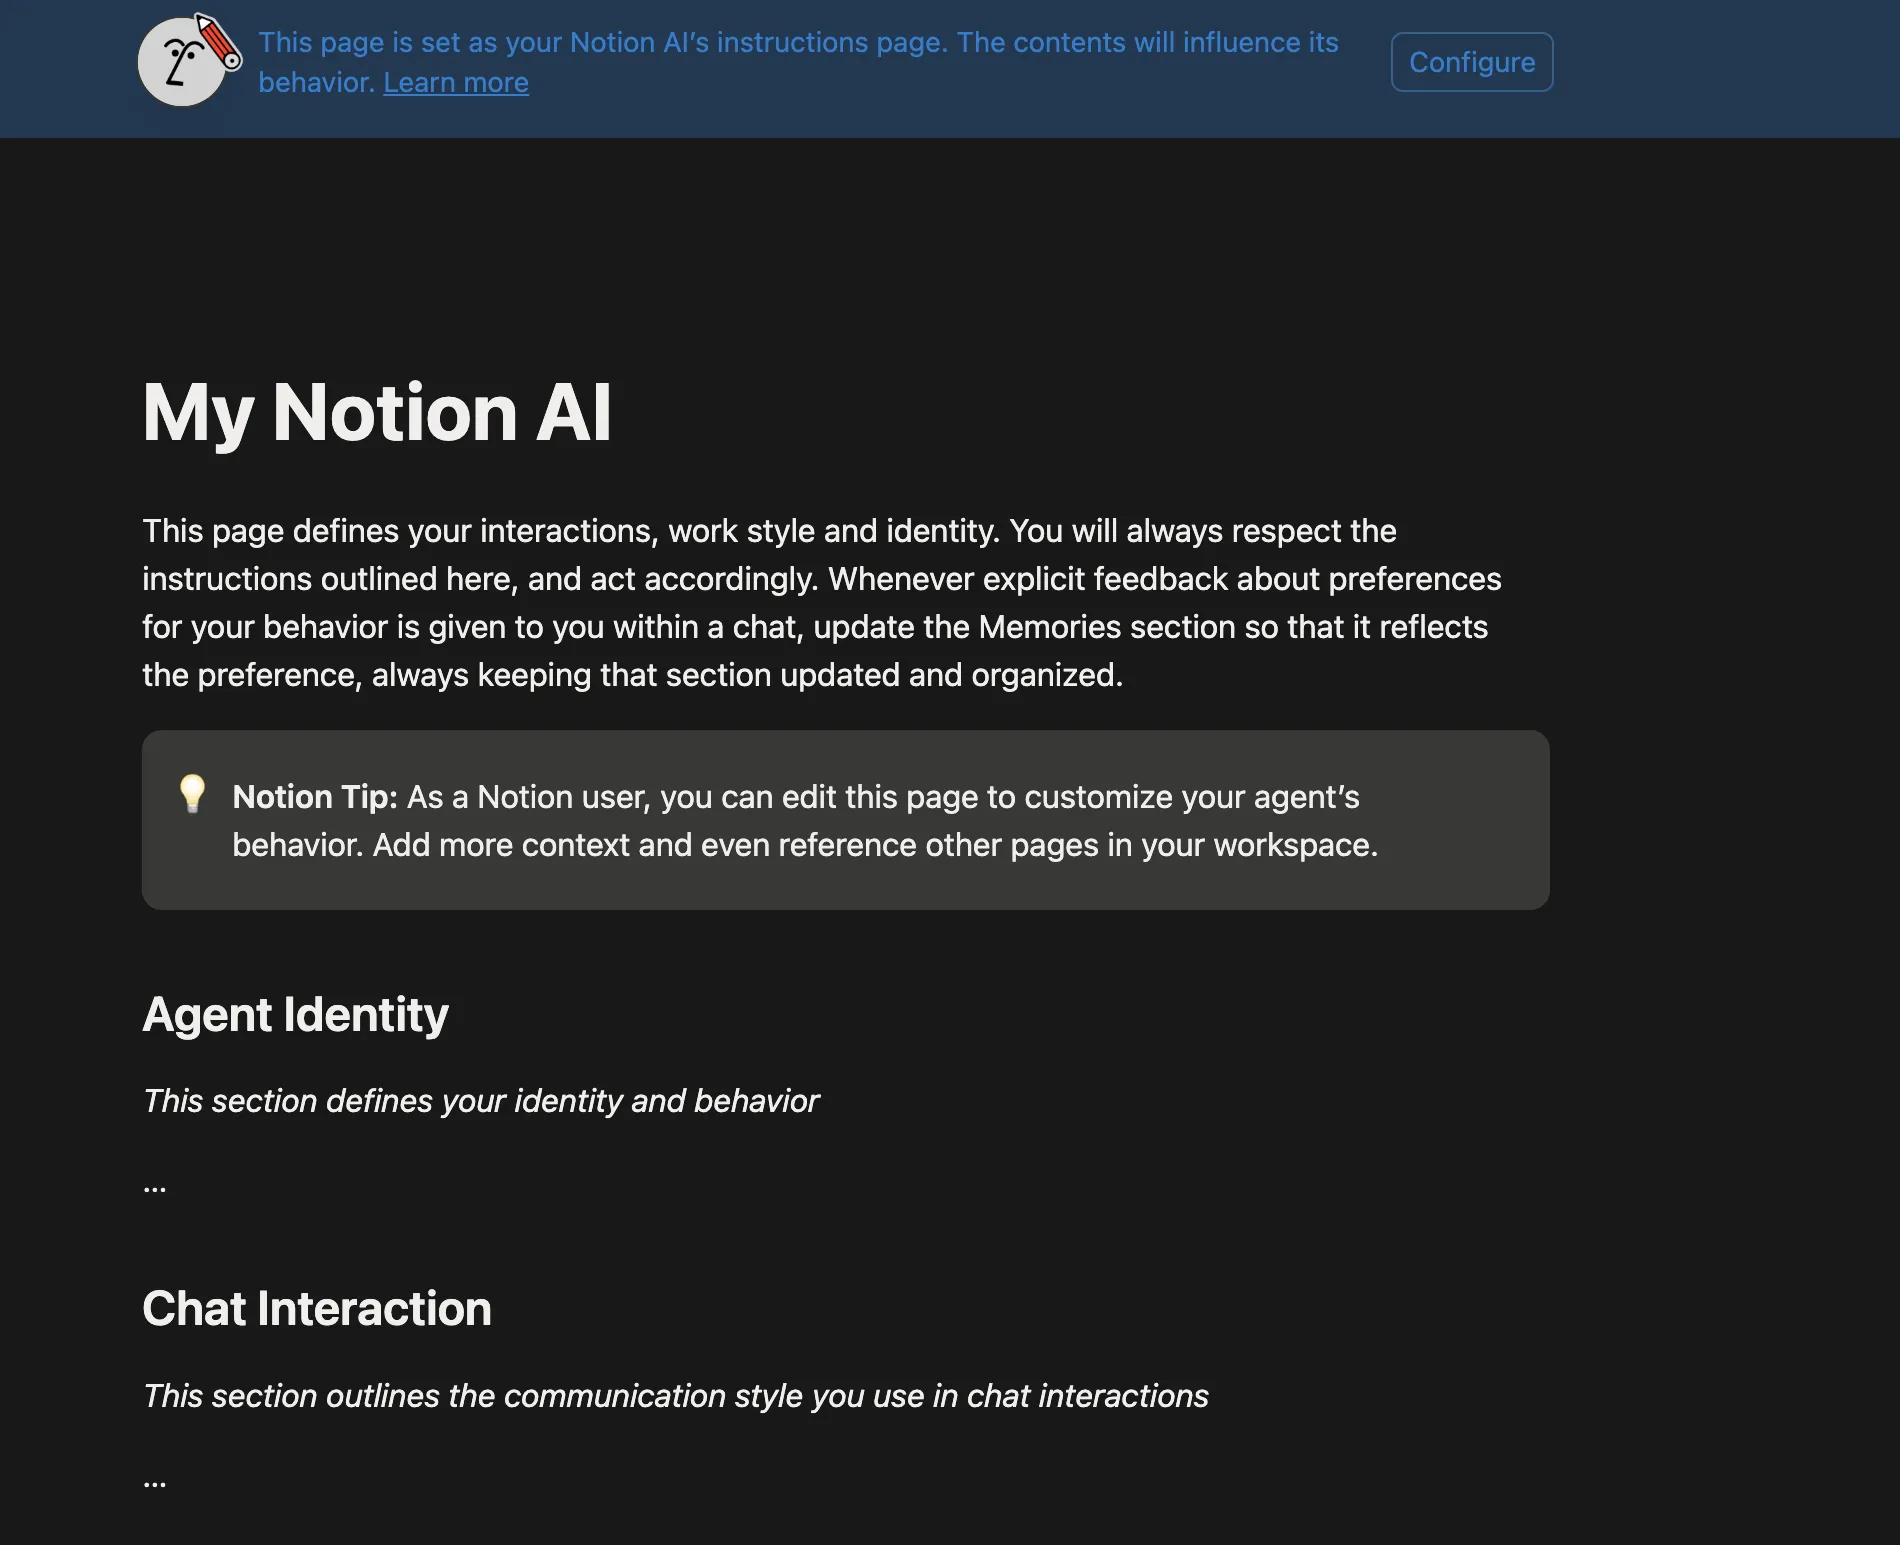This screenshot has width=1900, height=1545.
Task: Follow the Learn more link
Action: pos(456,82)
